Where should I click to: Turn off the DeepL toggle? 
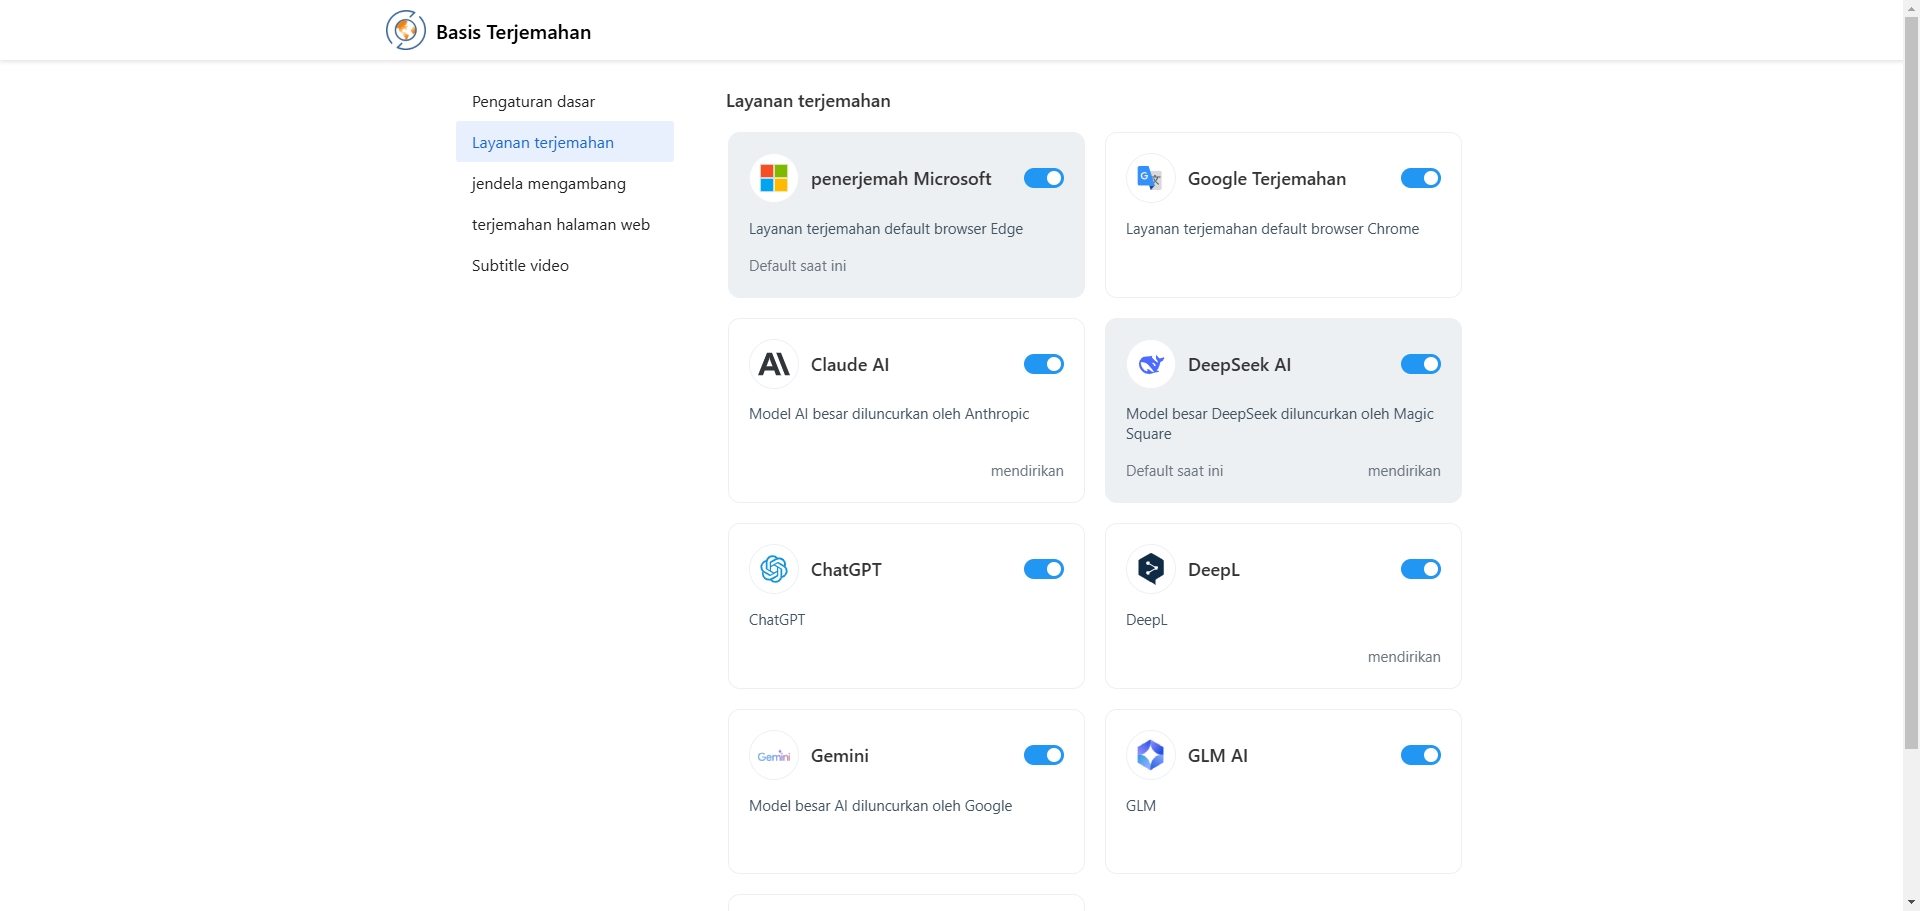click(1421, 569)
